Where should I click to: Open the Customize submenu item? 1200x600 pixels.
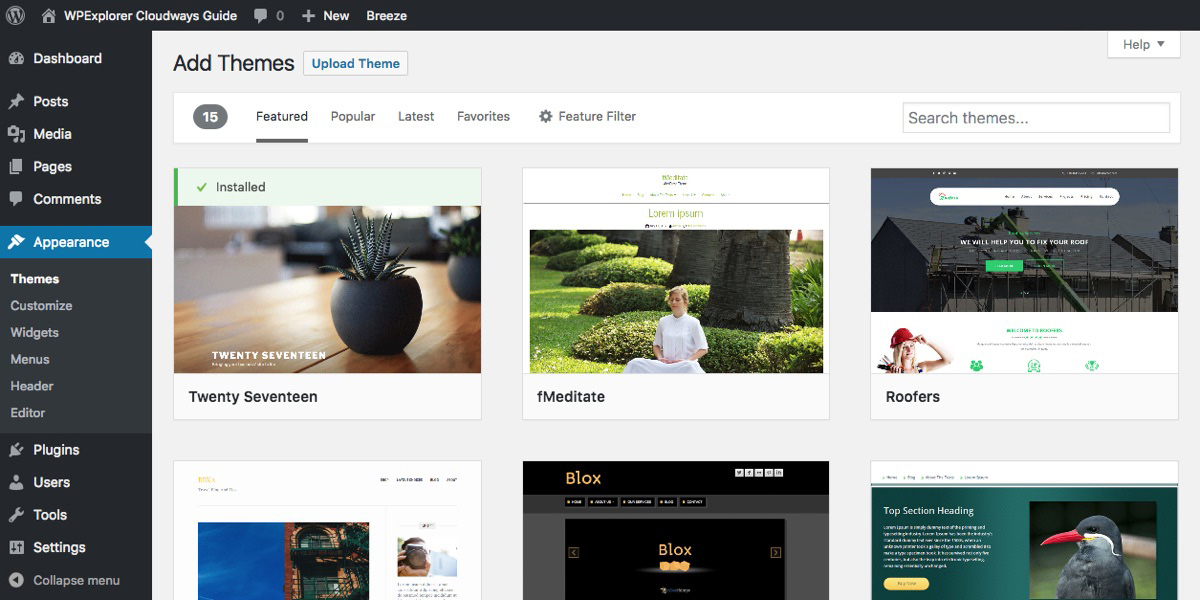(41, 306)
